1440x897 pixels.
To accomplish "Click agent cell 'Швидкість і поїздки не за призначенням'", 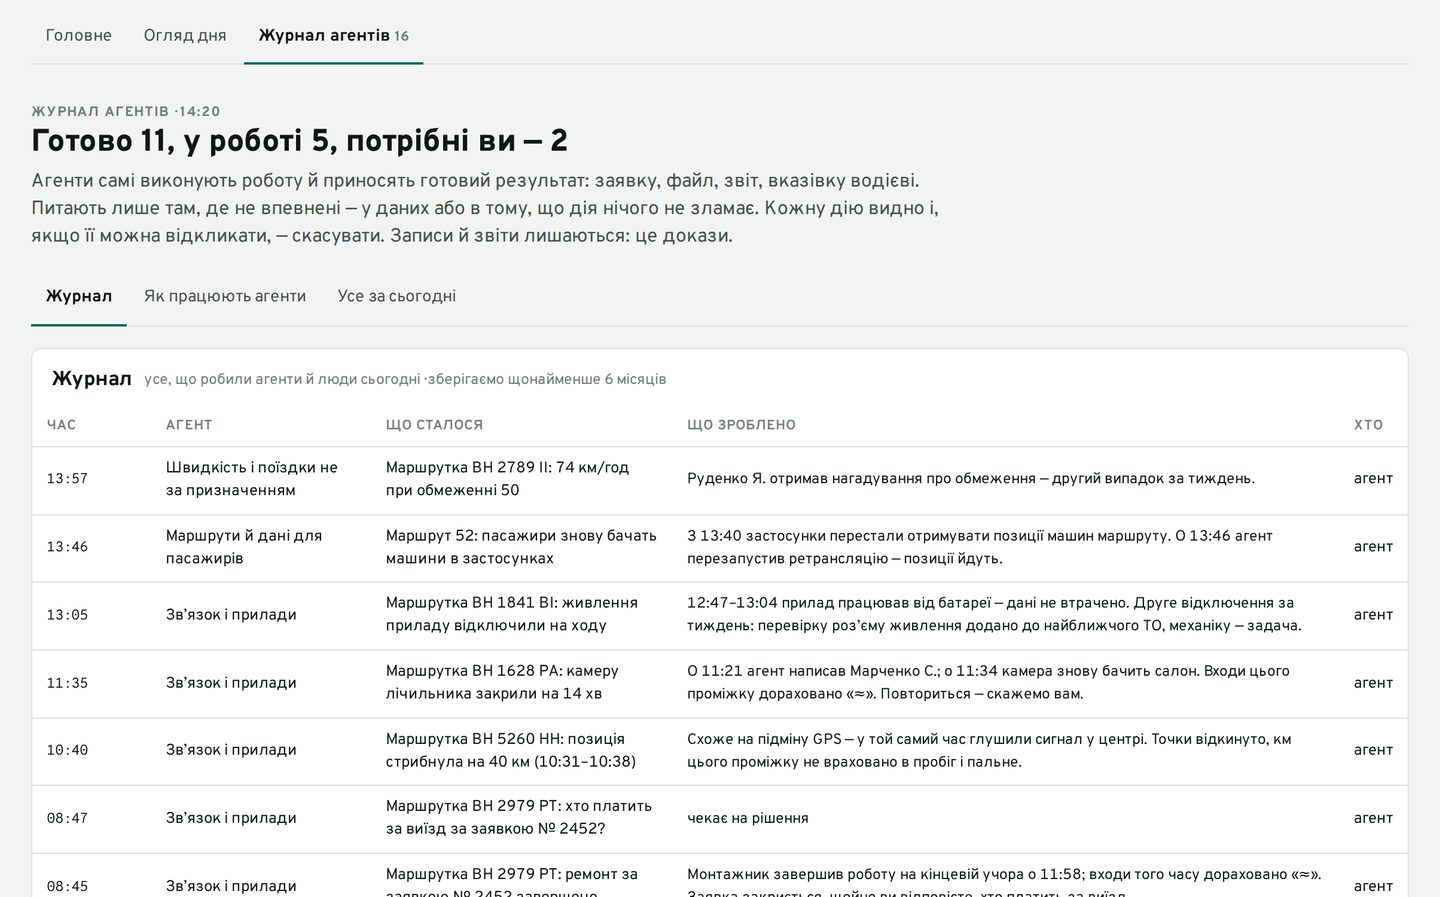I will (252, 479).
